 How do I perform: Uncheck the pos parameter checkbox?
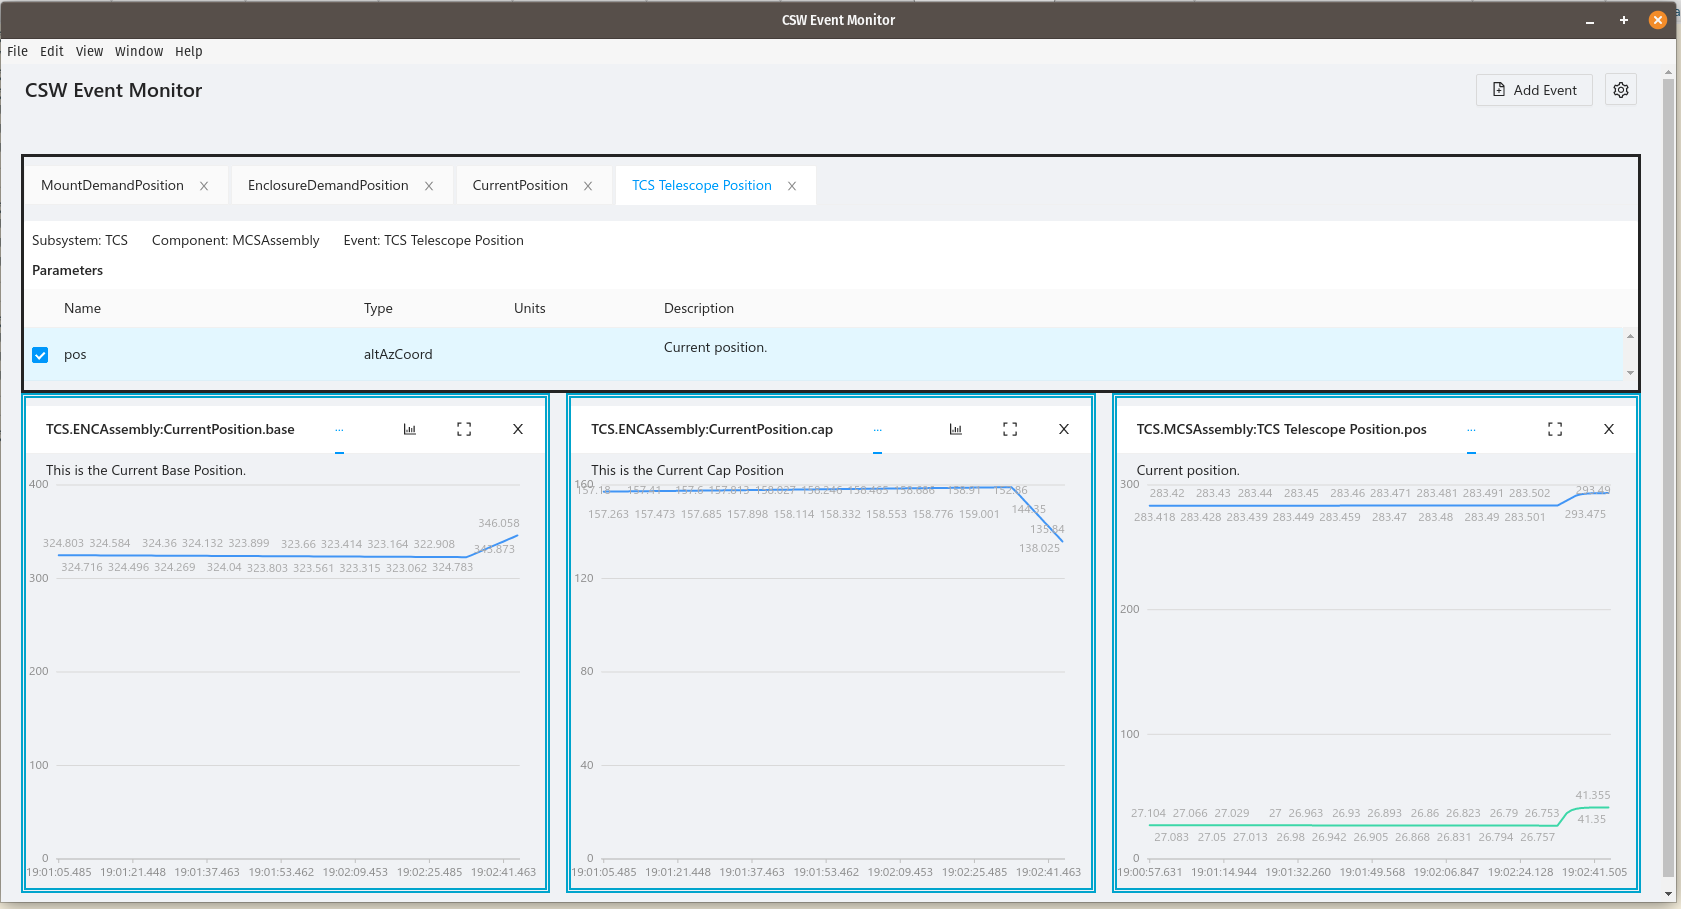coord(40,355)
